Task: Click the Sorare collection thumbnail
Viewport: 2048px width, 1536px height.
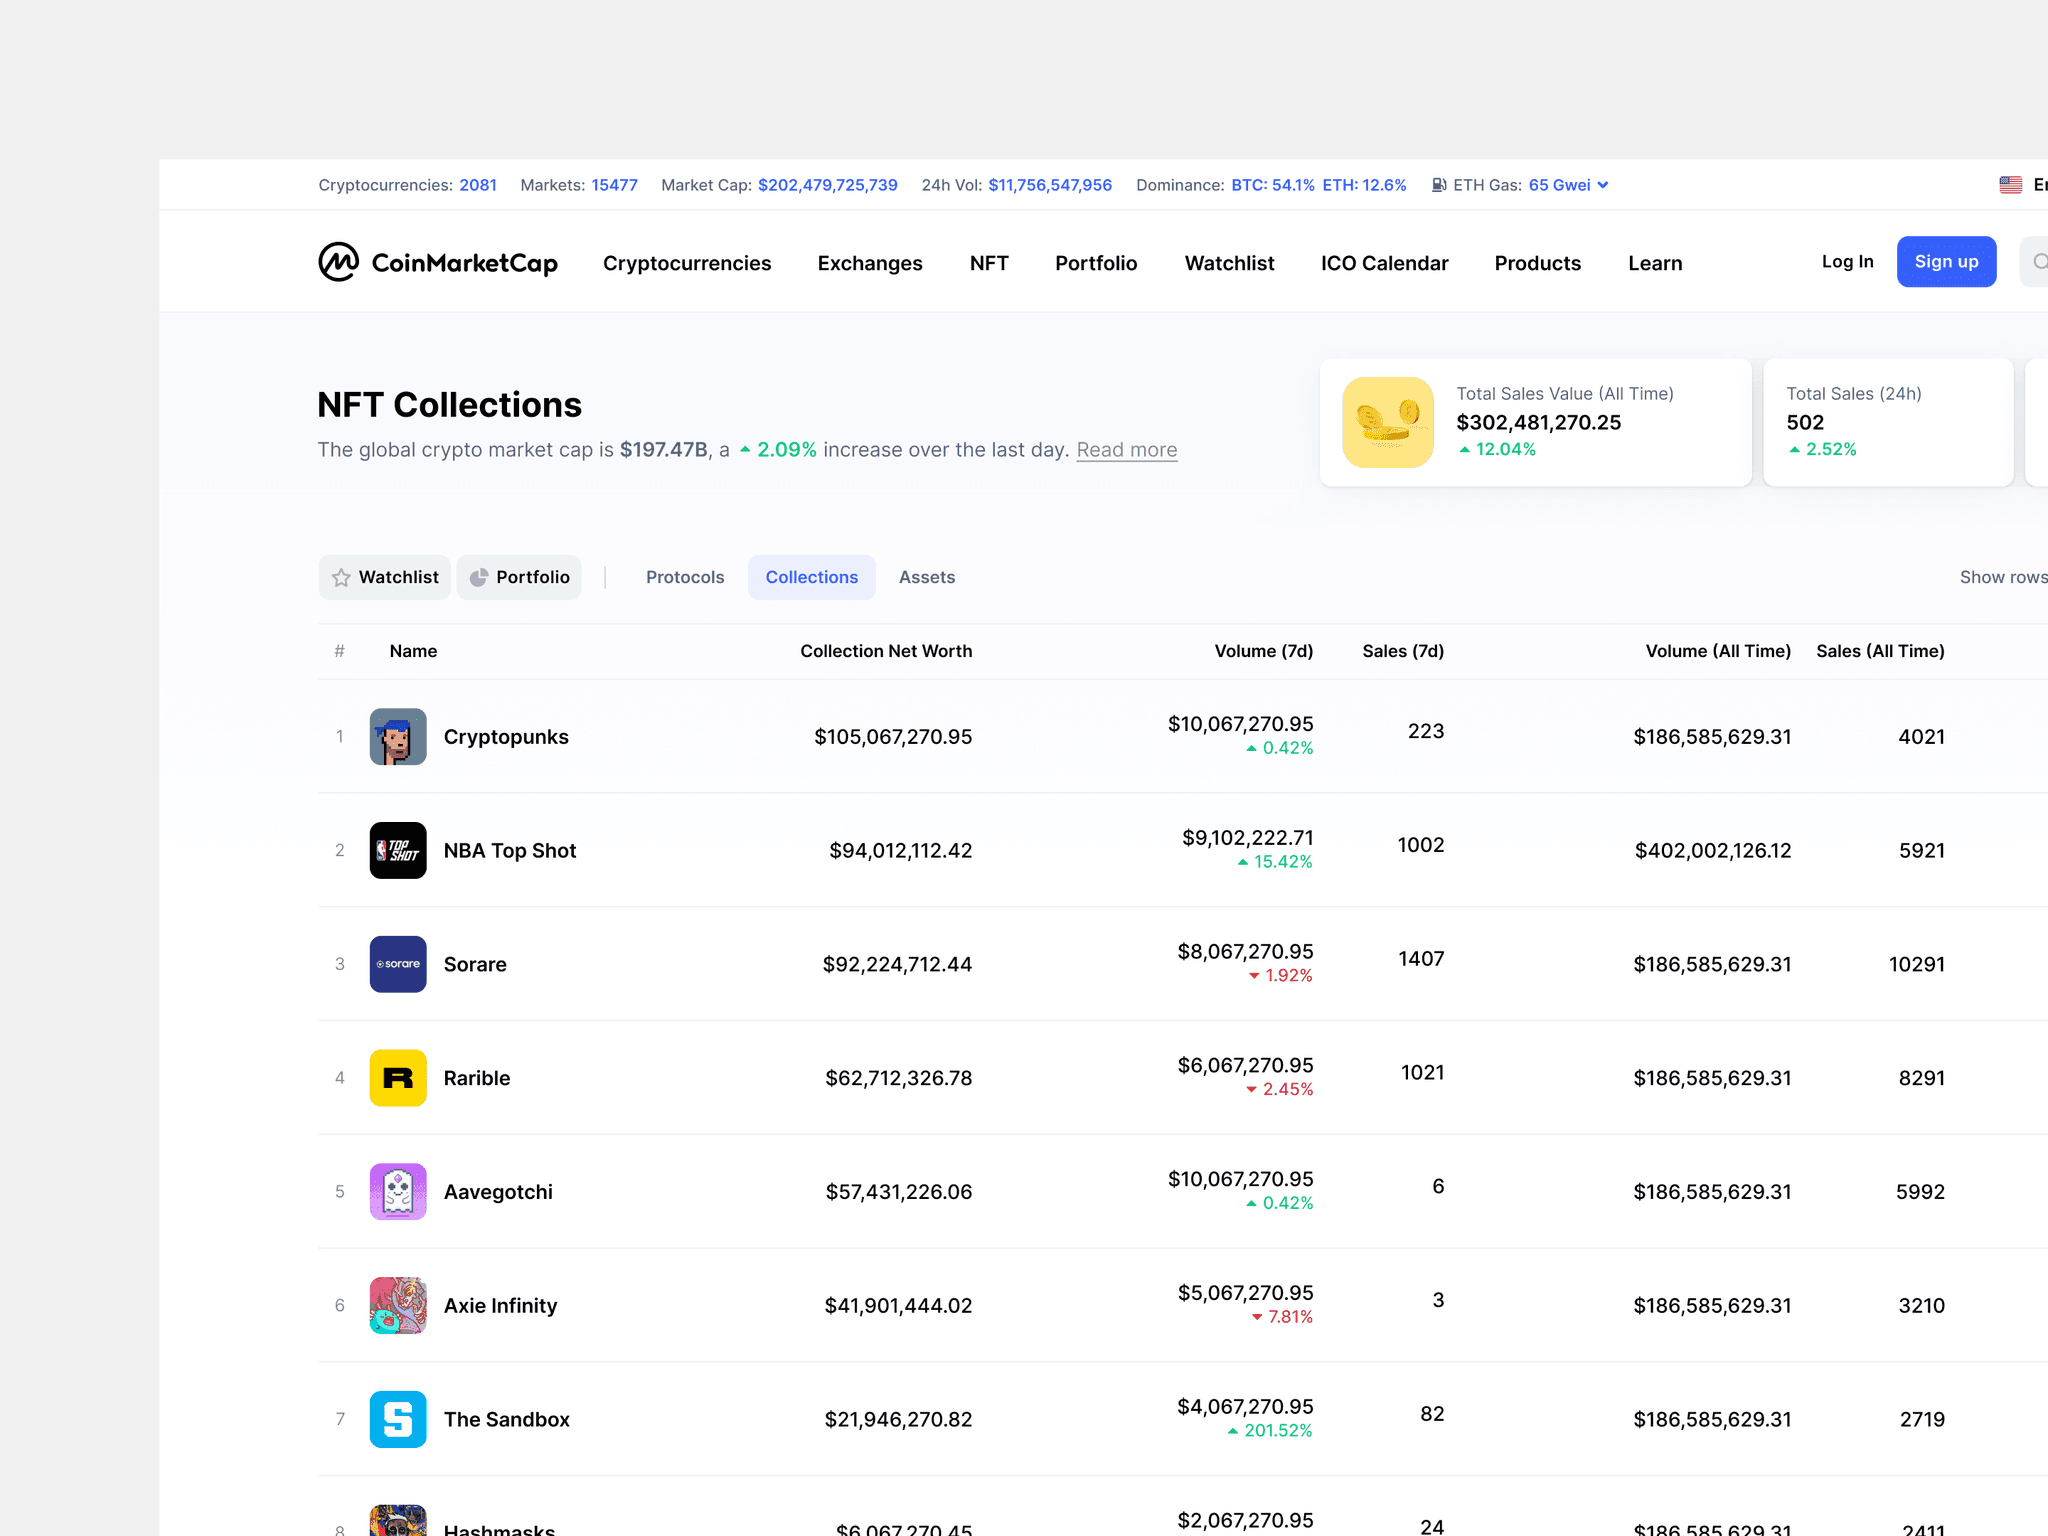Action: point(397,964)
